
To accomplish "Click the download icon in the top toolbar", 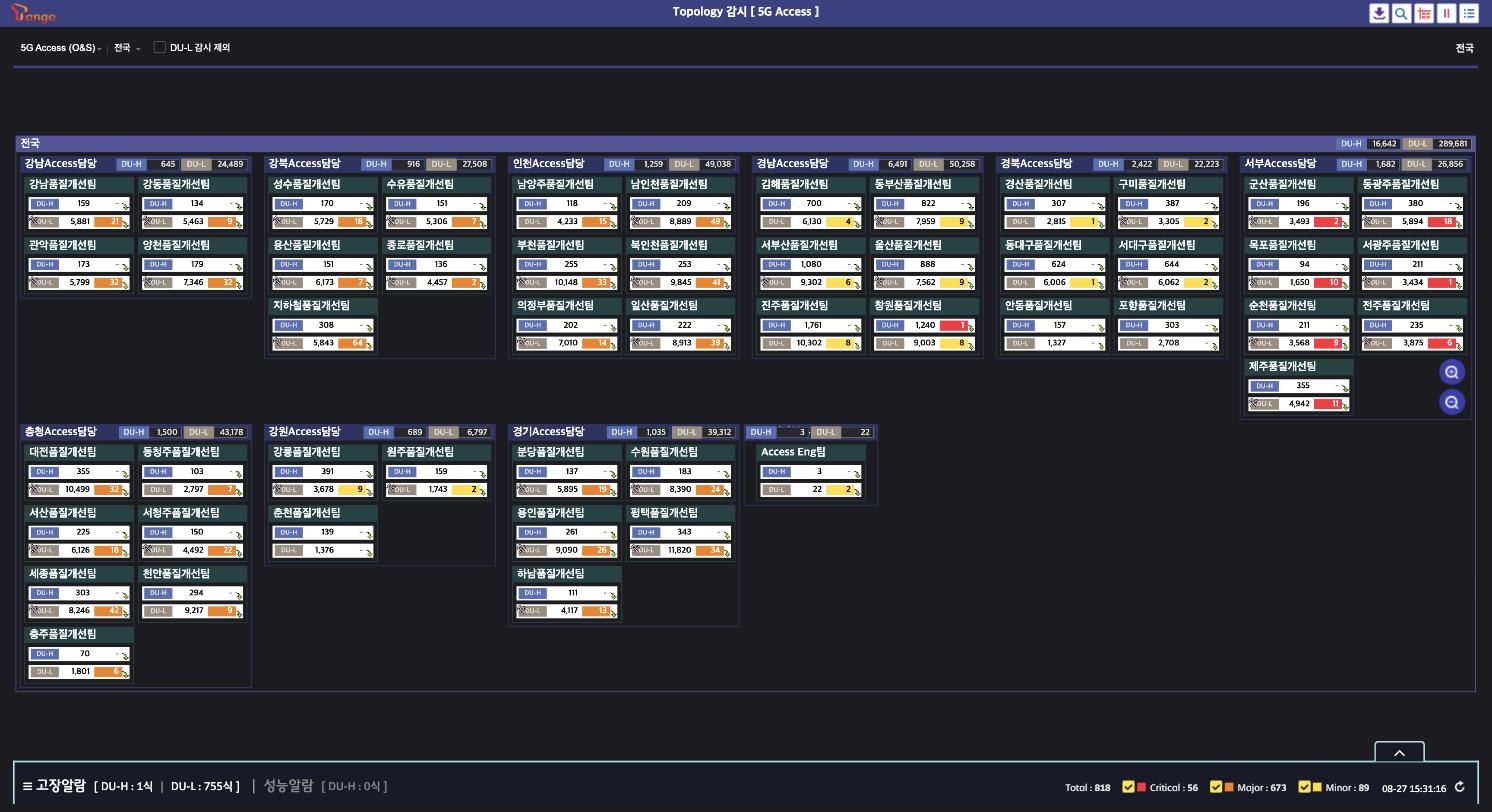I will (1379, 13).
